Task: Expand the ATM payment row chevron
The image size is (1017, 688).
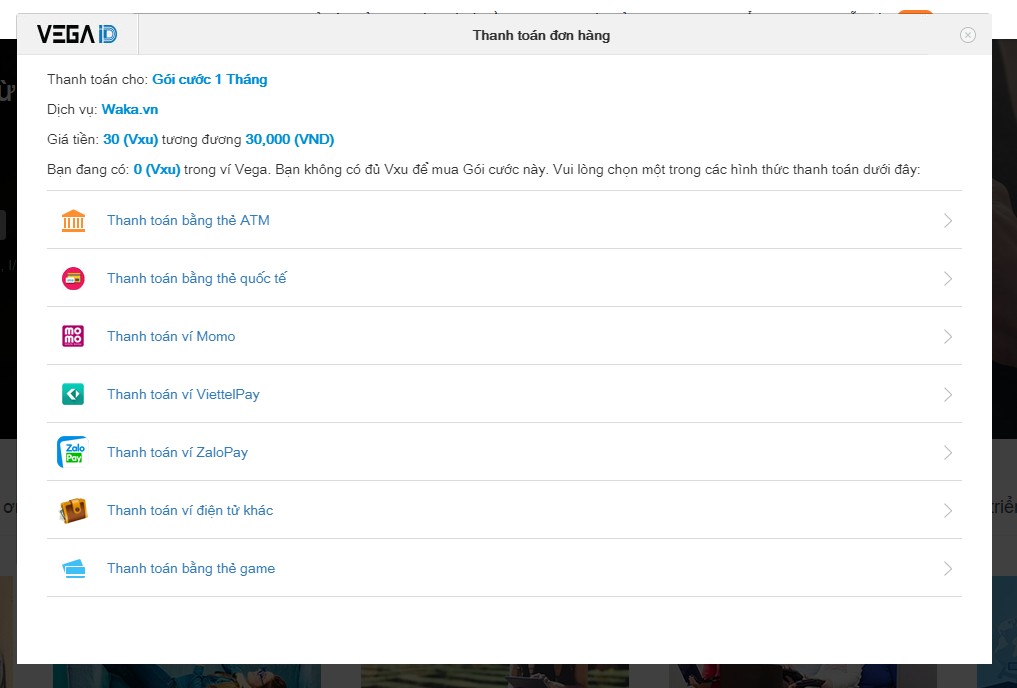Action: tap(947, 221)
